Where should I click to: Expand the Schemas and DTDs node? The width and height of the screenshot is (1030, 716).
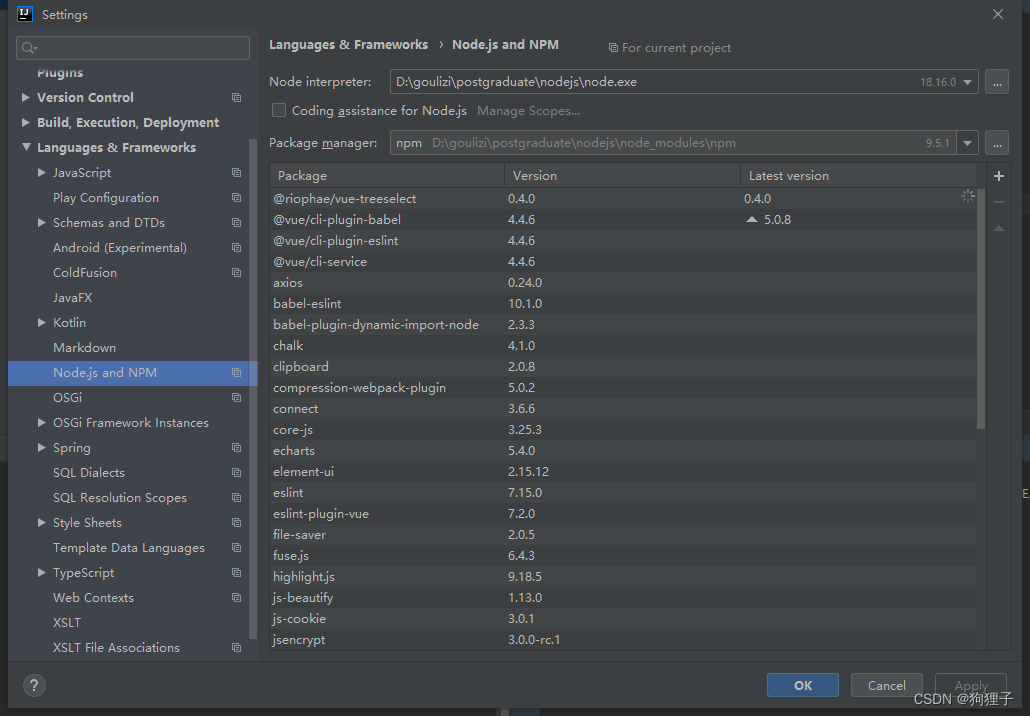[41, 223]
